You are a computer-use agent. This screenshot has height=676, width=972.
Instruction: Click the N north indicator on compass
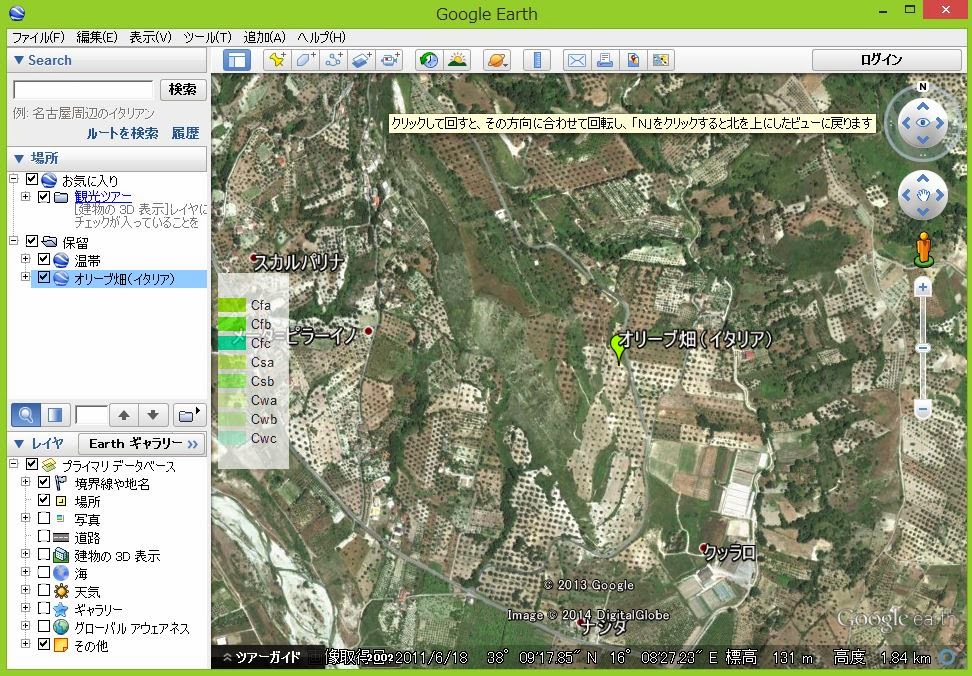[x=922, y=87]
